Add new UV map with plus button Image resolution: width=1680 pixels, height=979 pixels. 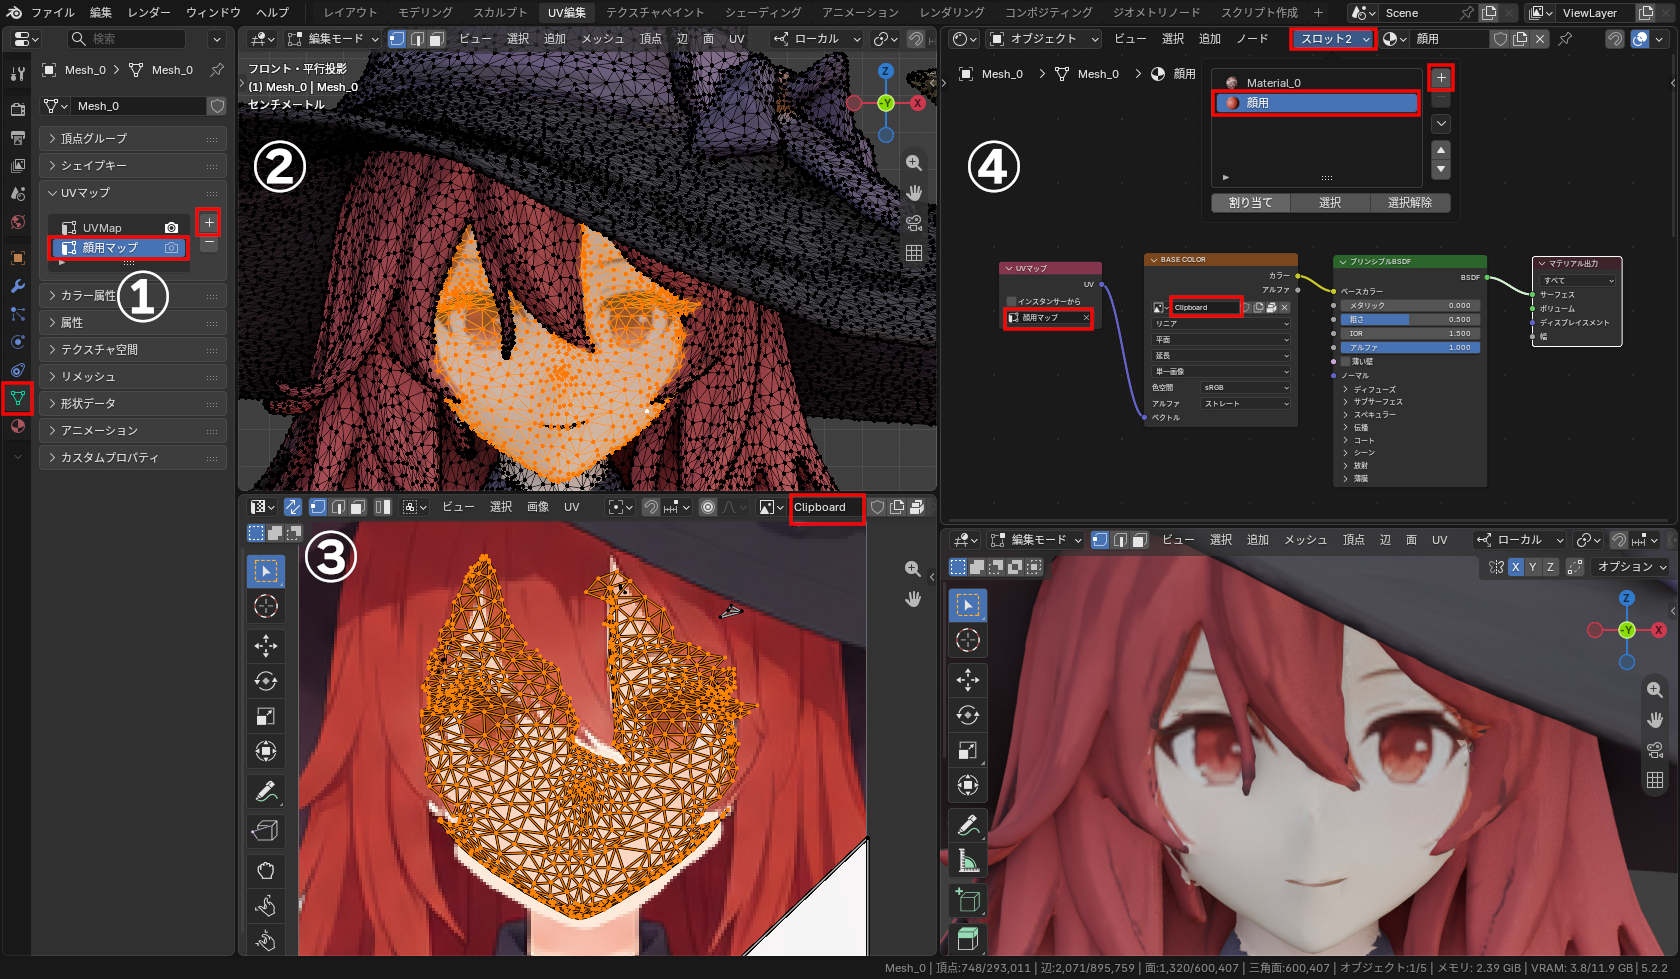pos(209,222)
